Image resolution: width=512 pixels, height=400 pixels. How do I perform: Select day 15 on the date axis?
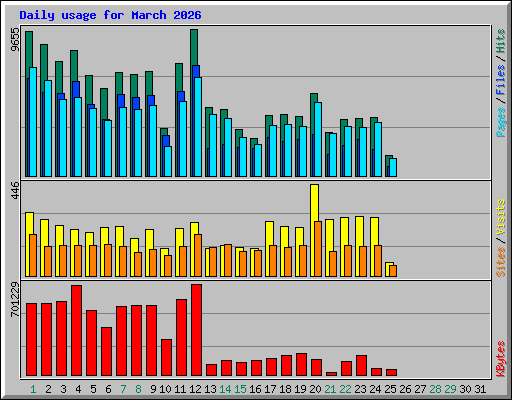pos(240,389)
